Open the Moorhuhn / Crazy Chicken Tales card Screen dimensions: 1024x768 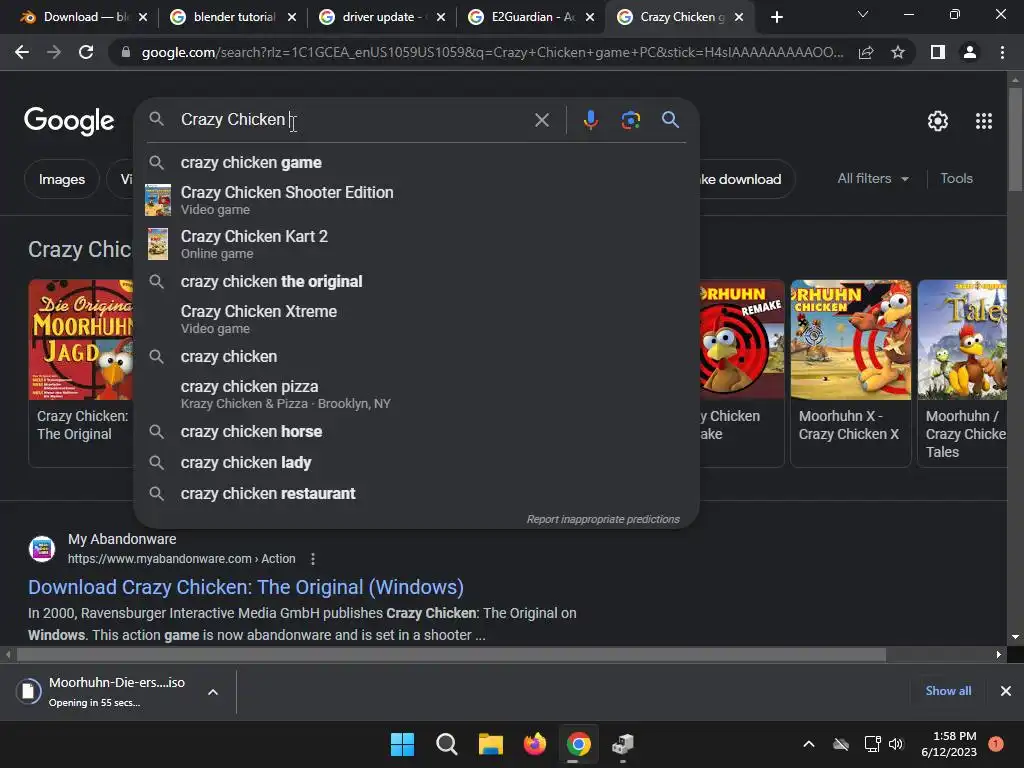(x=962, y=373)
